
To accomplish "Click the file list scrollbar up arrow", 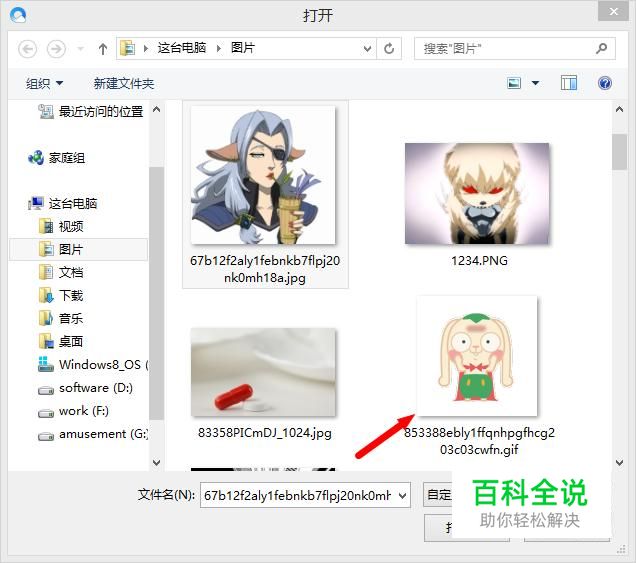I will (x=619, y=109).
